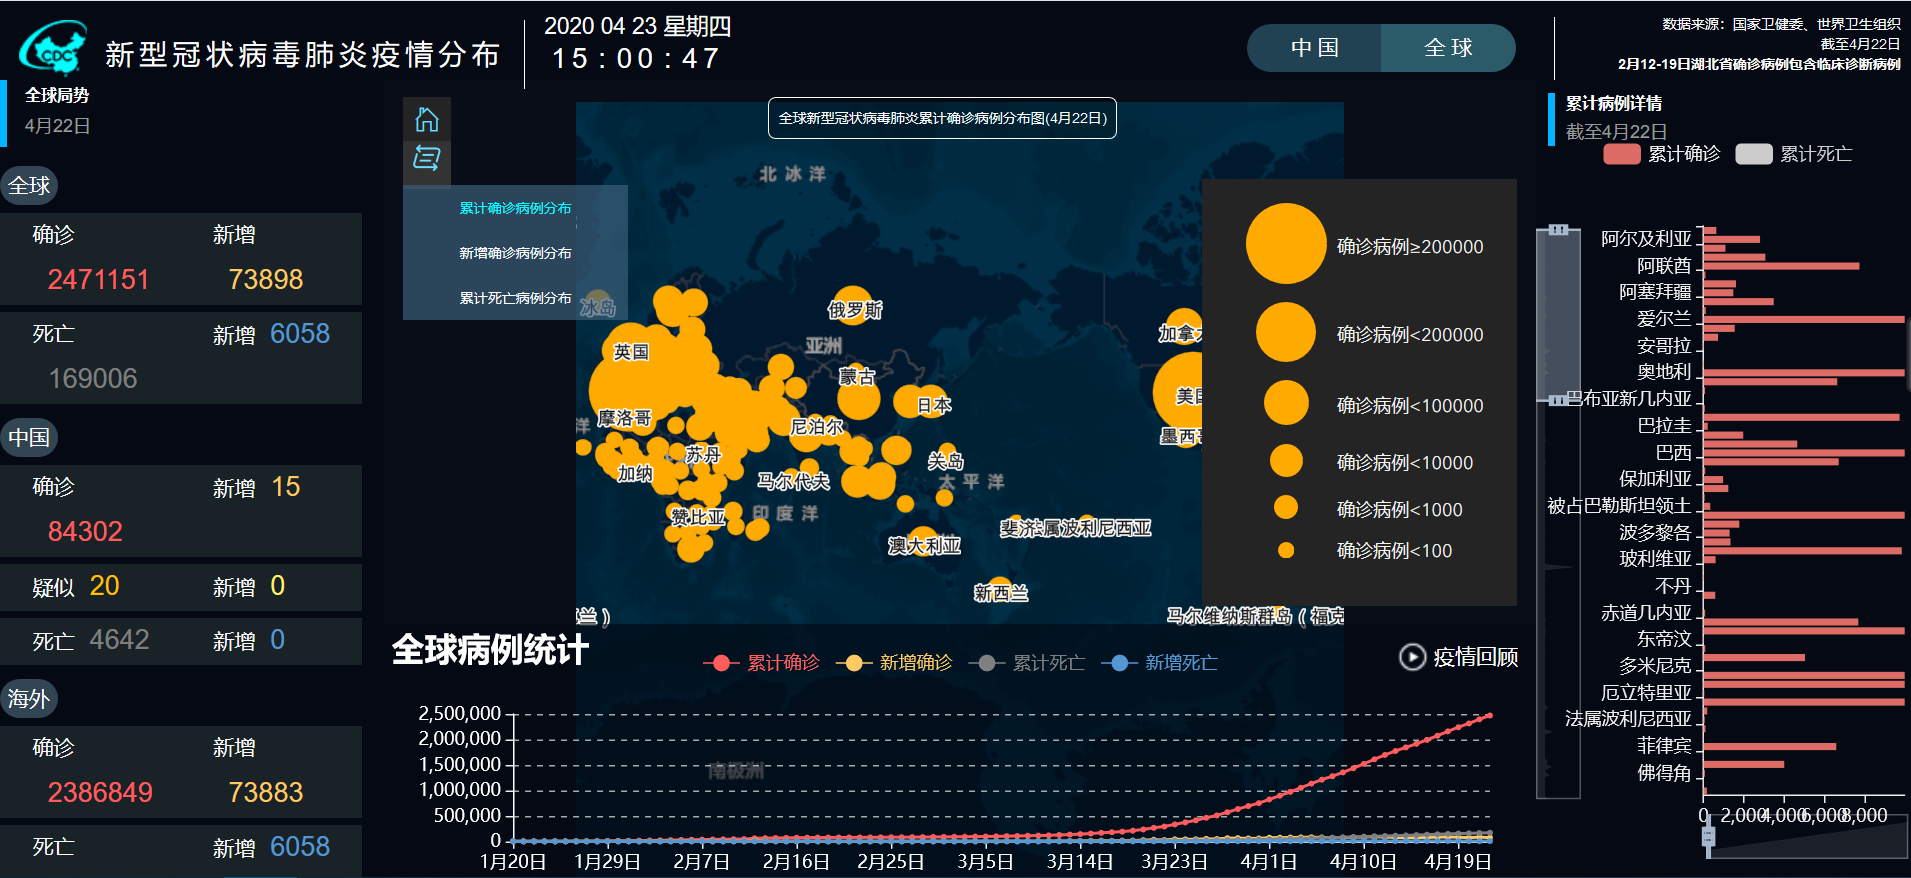Click the 俄罗斯 bubble marker on the map
The height and width of the screenshot is (878, 1911).
pyautogui.click(x=851, y=304)
